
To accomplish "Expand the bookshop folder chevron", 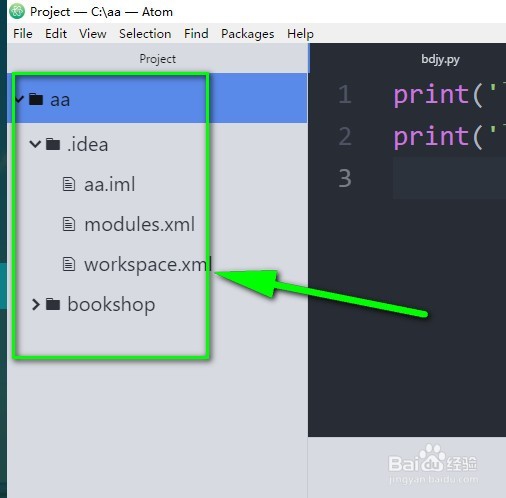I will pos(35,304).
